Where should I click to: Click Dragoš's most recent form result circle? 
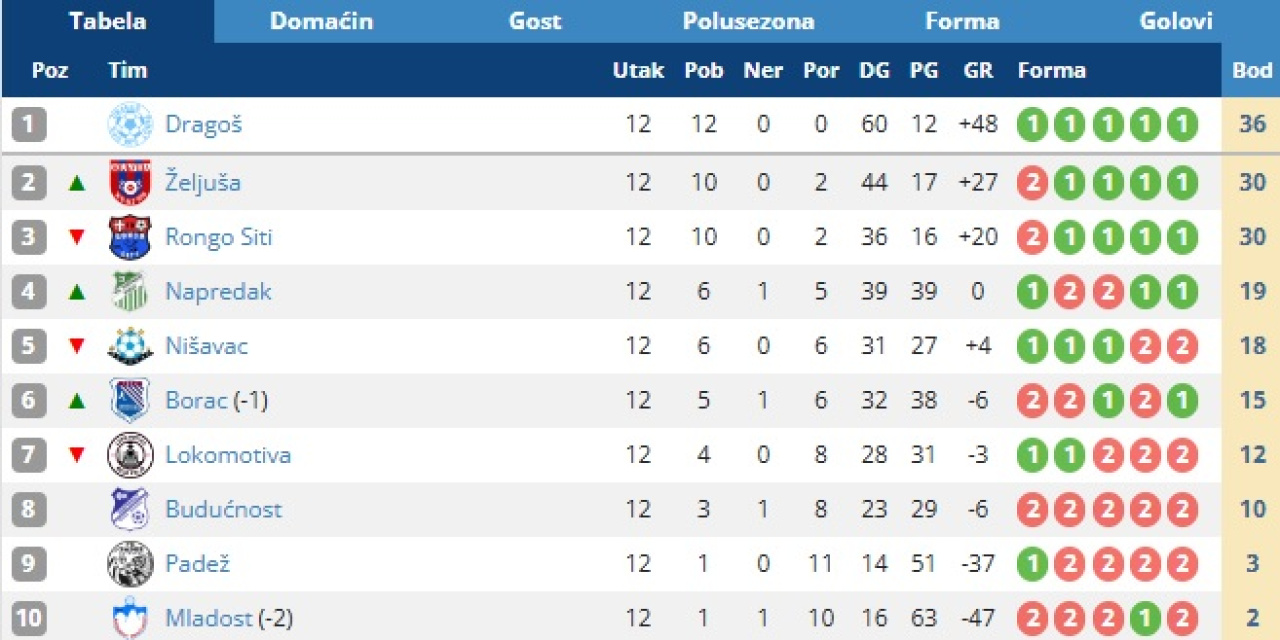click(x=1182, y=125)
